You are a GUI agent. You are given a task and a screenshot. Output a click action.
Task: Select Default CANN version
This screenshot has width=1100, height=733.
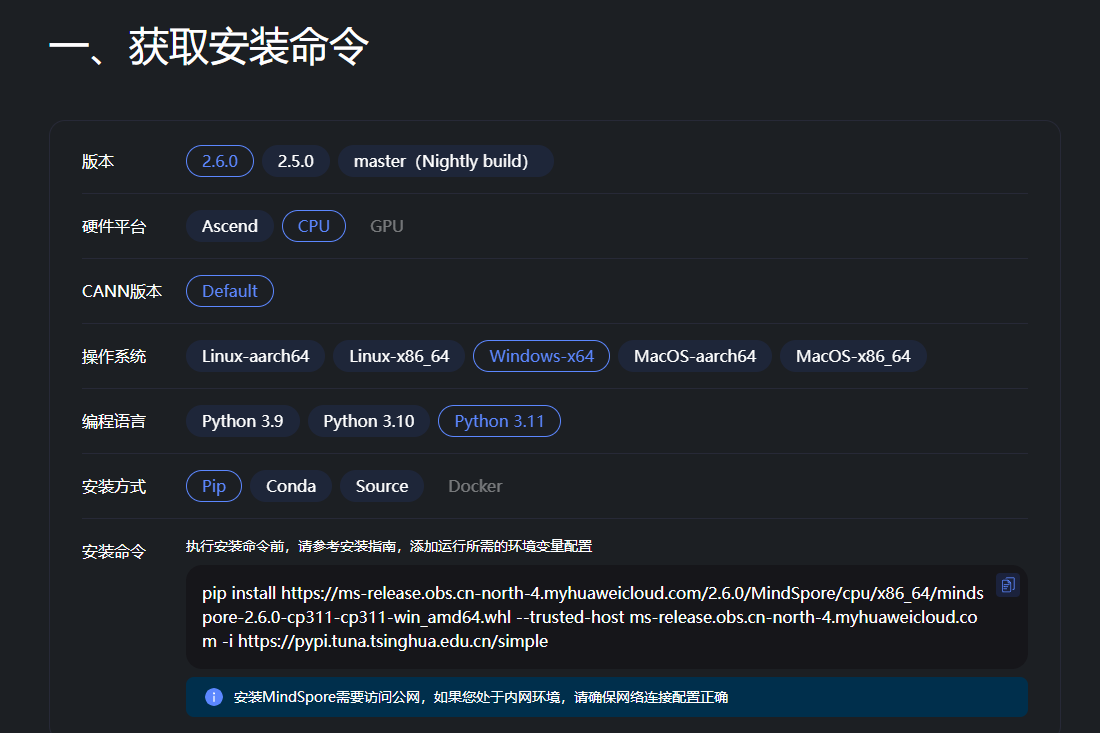point(230,291)
